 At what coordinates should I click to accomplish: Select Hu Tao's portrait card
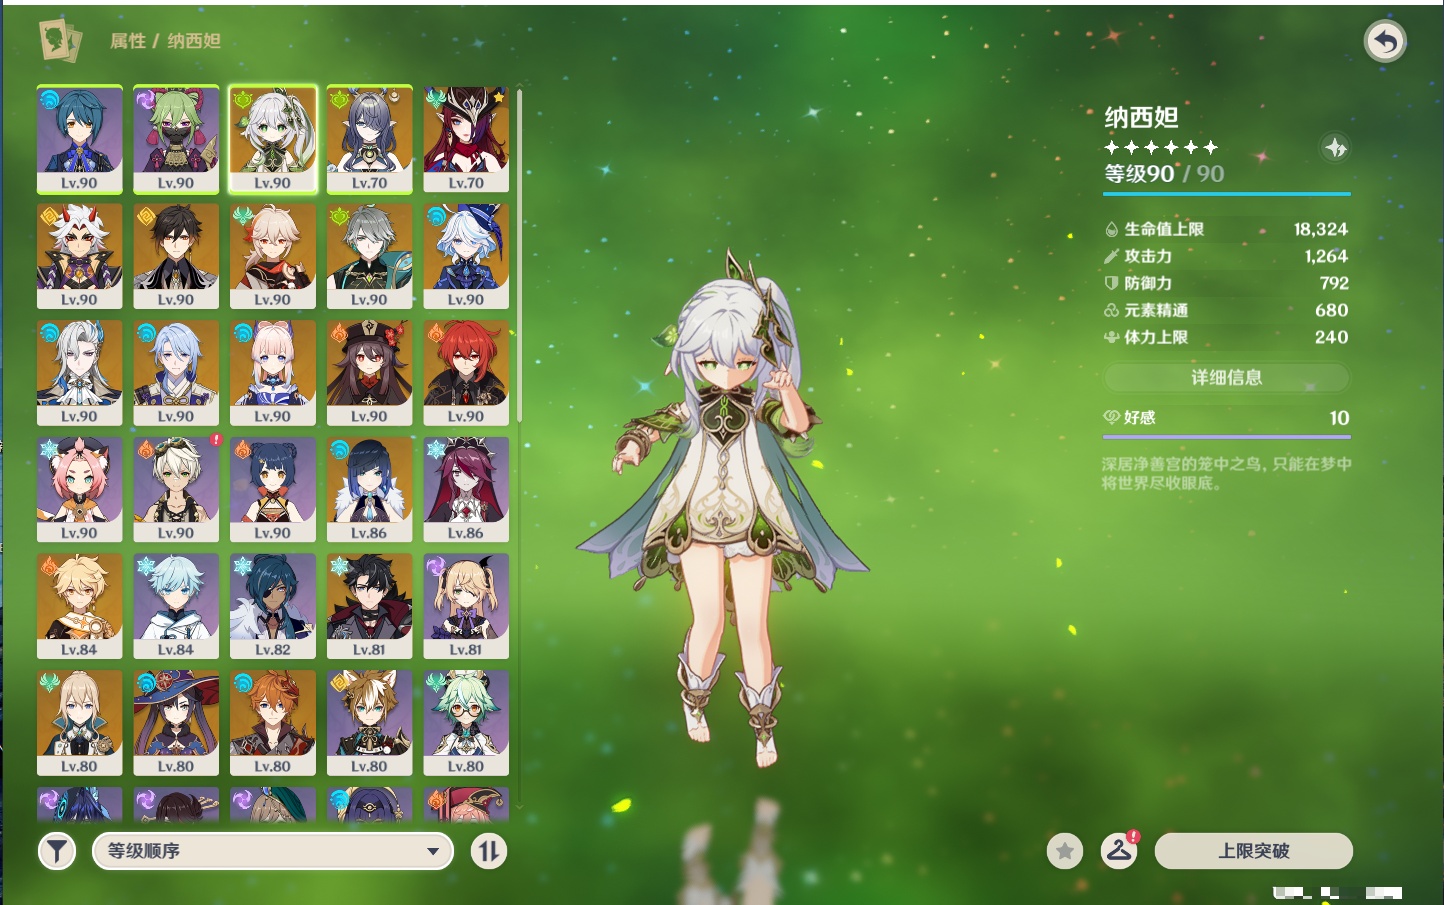369,373
